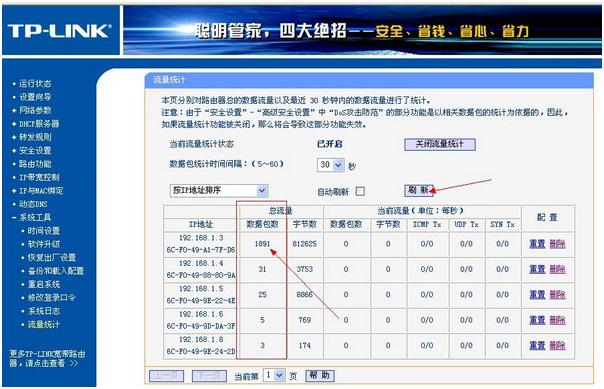Click the 流量统计 panel title

pyautogui.click(x=169, y=80)
